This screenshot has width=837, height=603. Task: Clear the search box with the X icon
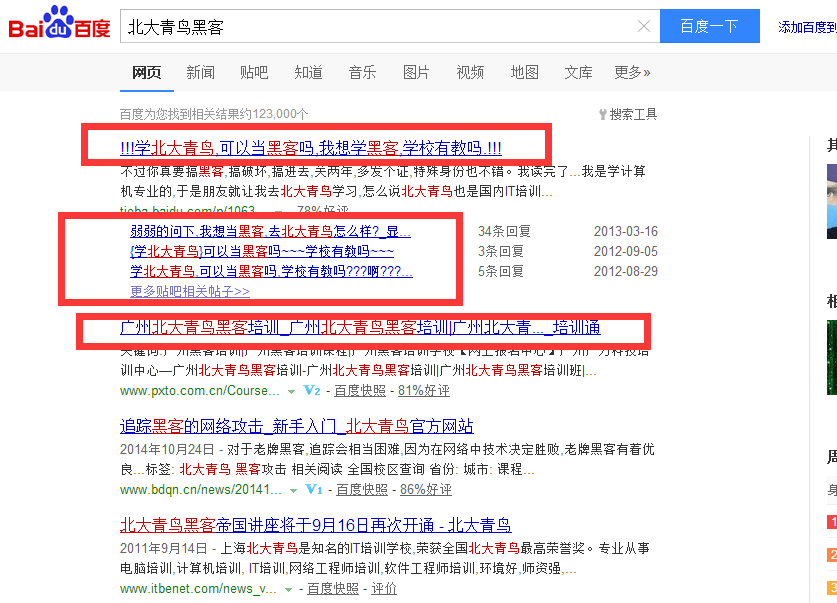tap(644, 26)
